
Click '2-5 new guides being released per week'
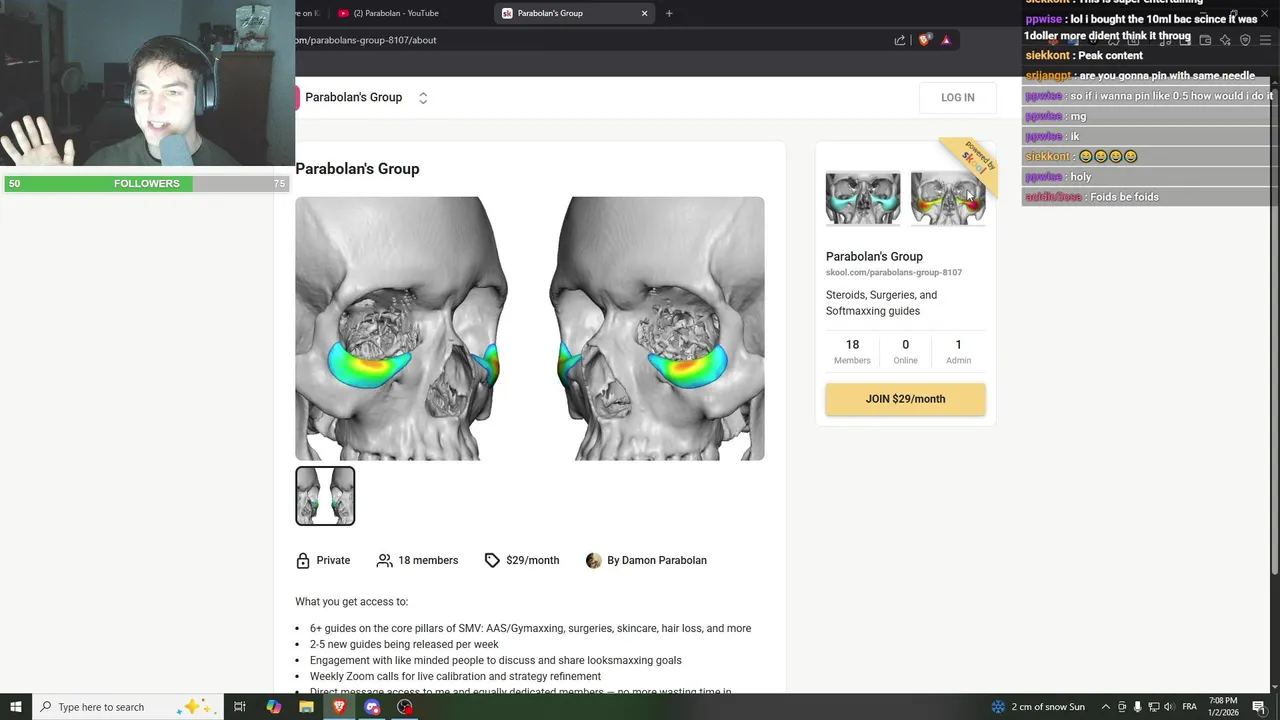404,644
